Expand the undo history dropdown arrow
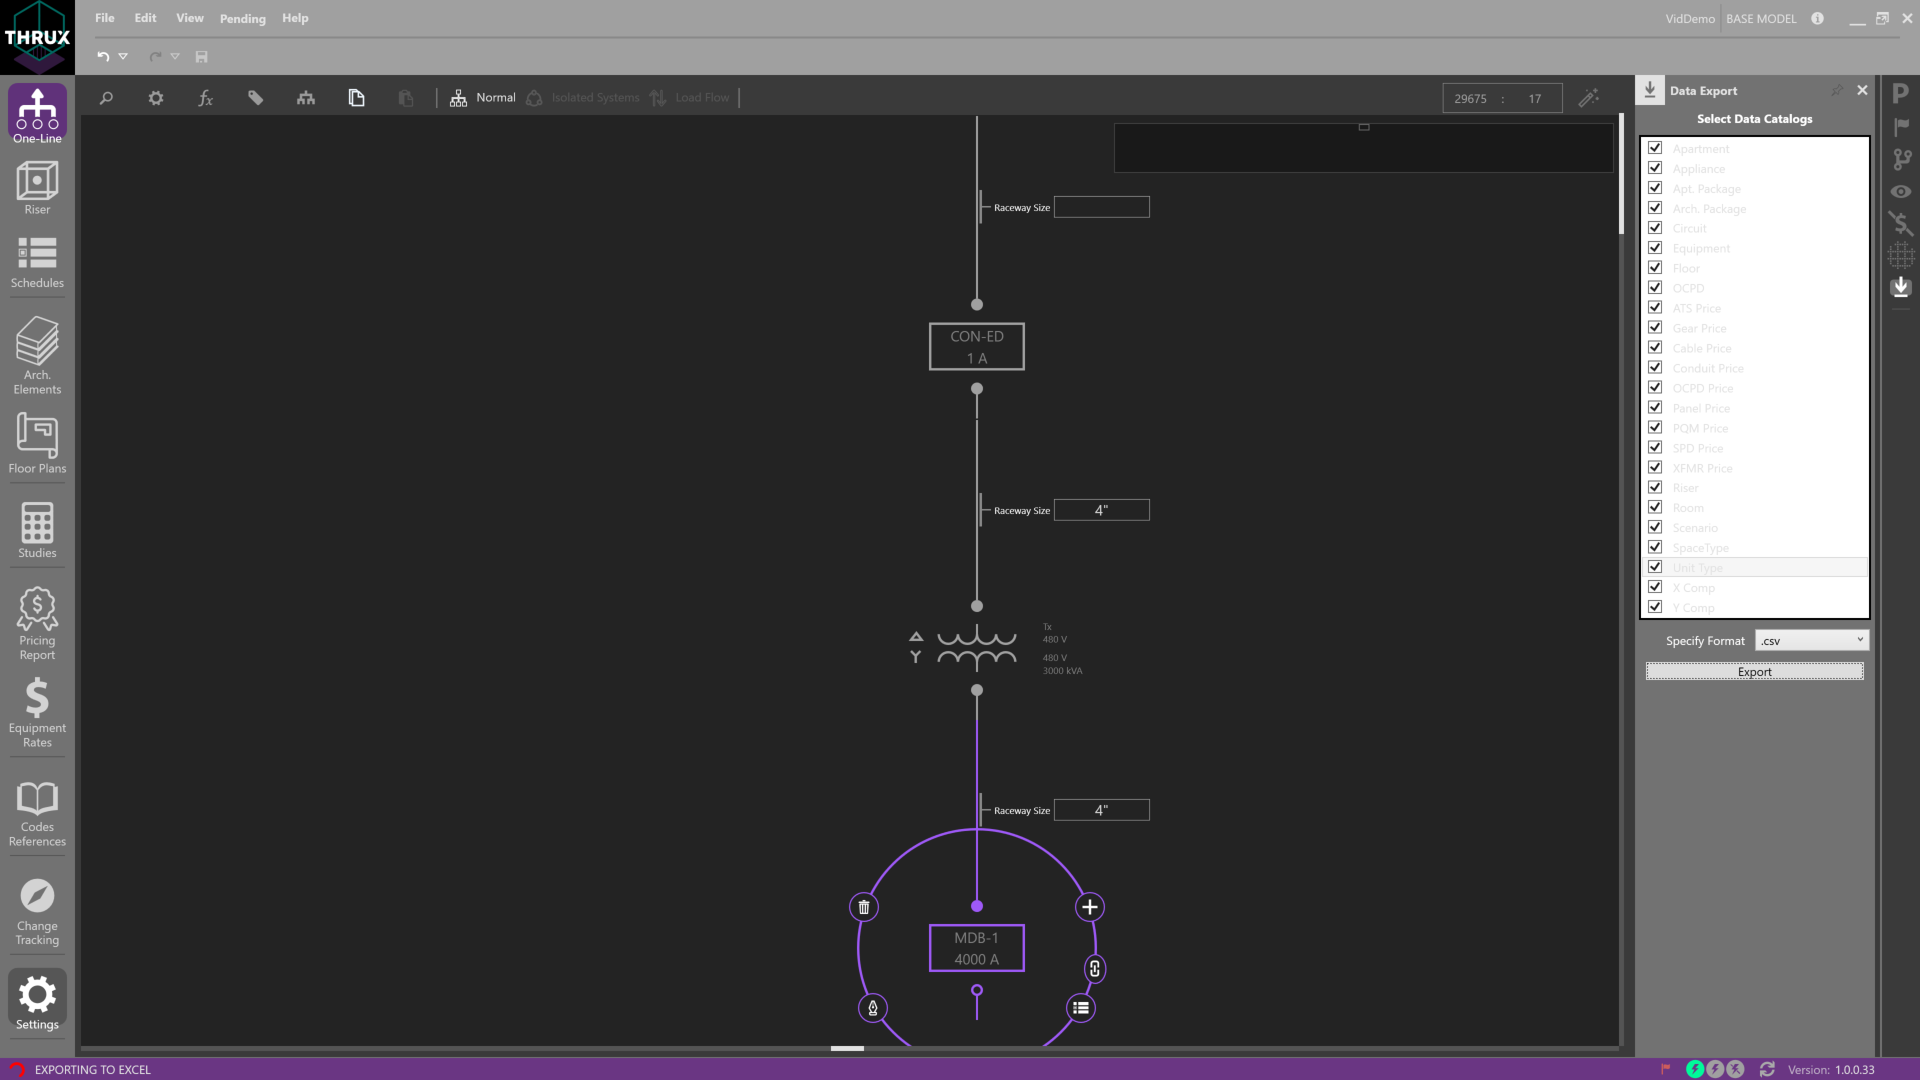The height and width of the screenshot is (1080, 1920). (x=123, y=56)
